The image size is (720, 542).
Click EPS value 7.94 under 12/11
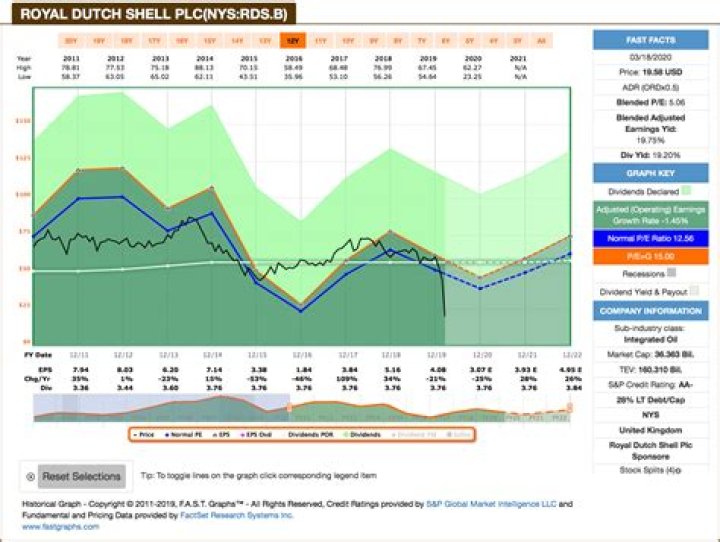click(x=80, y=370)
